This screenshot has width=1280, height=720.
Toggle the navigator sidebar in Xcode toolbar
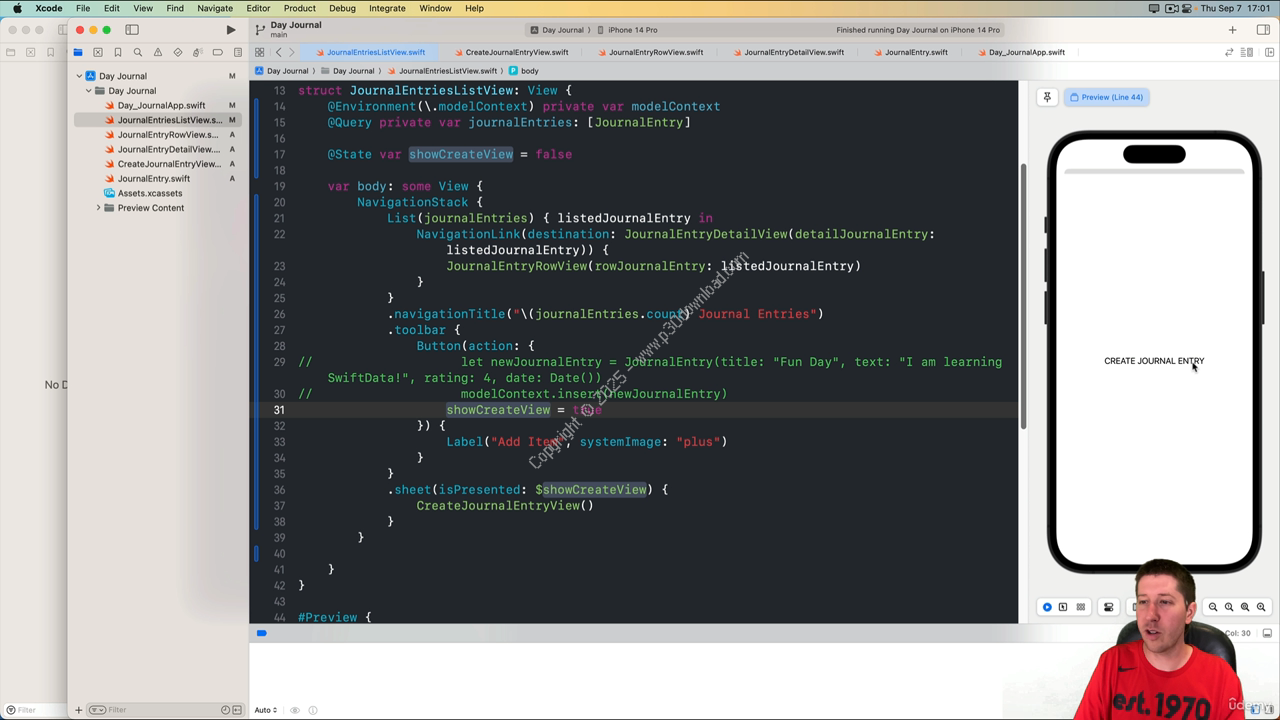pyautogui.click(x=132, y=30)
